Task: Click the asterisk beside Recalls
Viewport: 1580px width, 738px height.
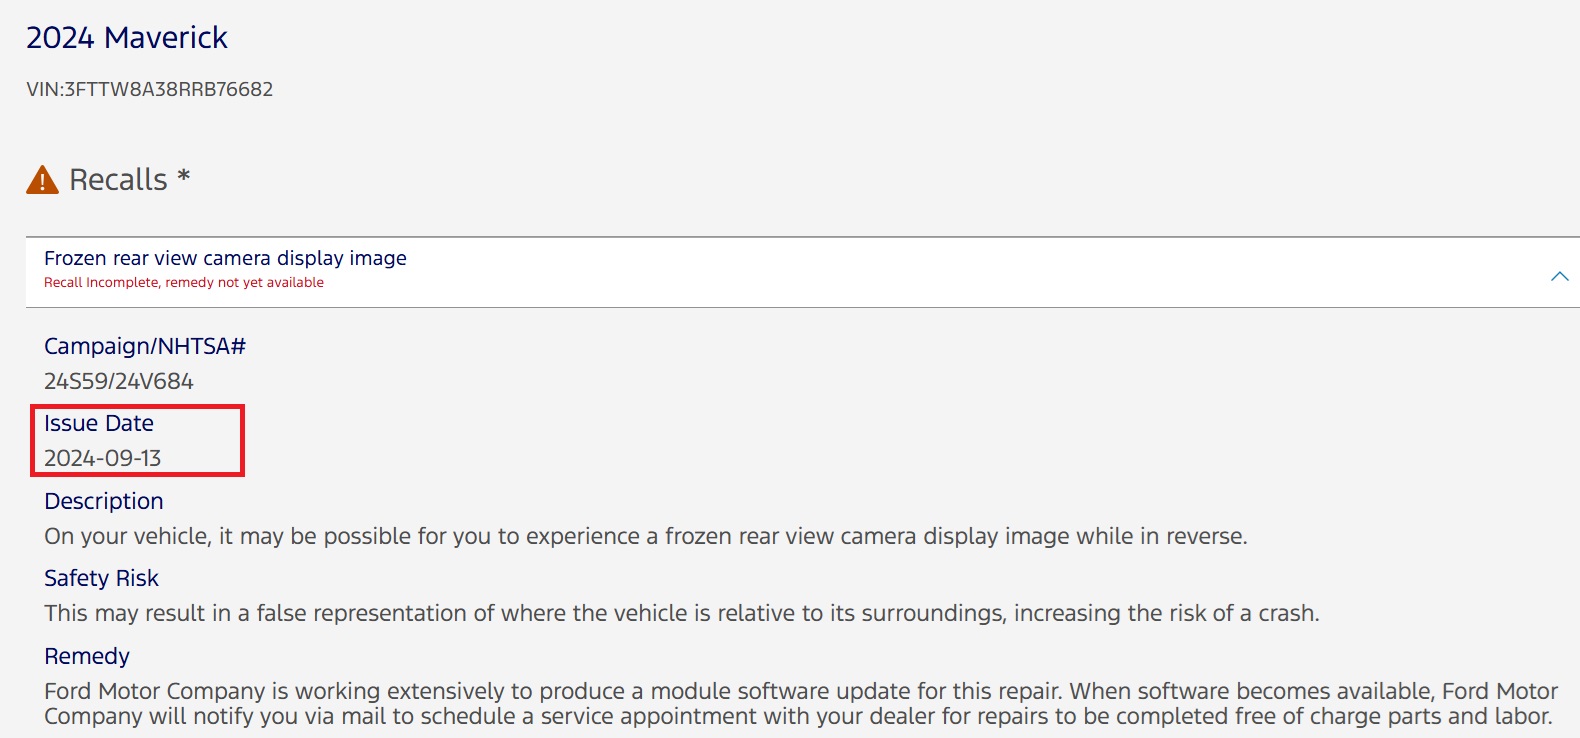Action: (x=184, y=177)
